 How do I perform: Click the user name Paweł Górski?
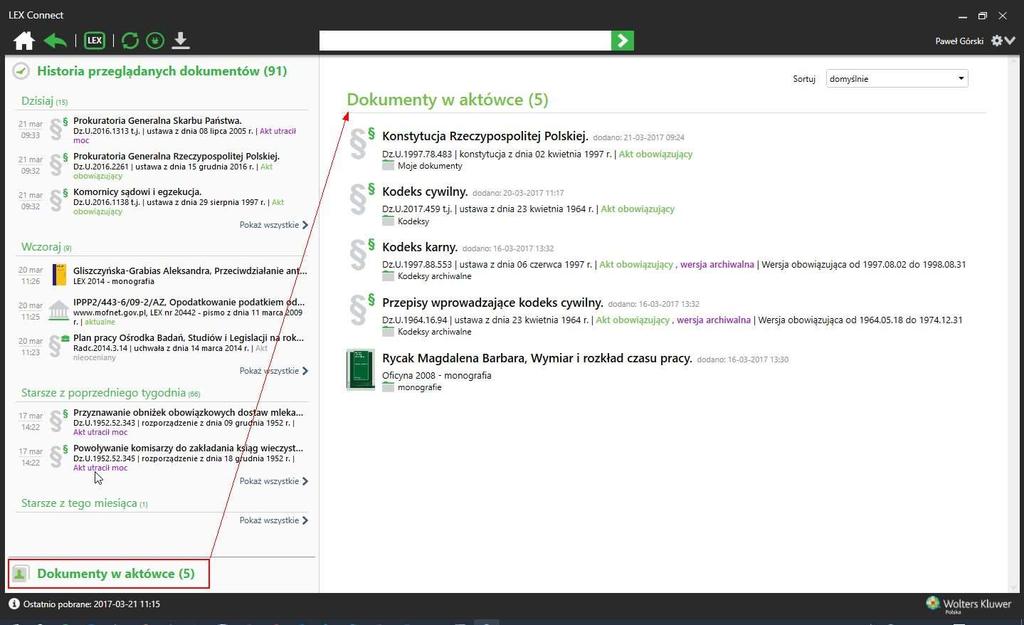[959, 41]
